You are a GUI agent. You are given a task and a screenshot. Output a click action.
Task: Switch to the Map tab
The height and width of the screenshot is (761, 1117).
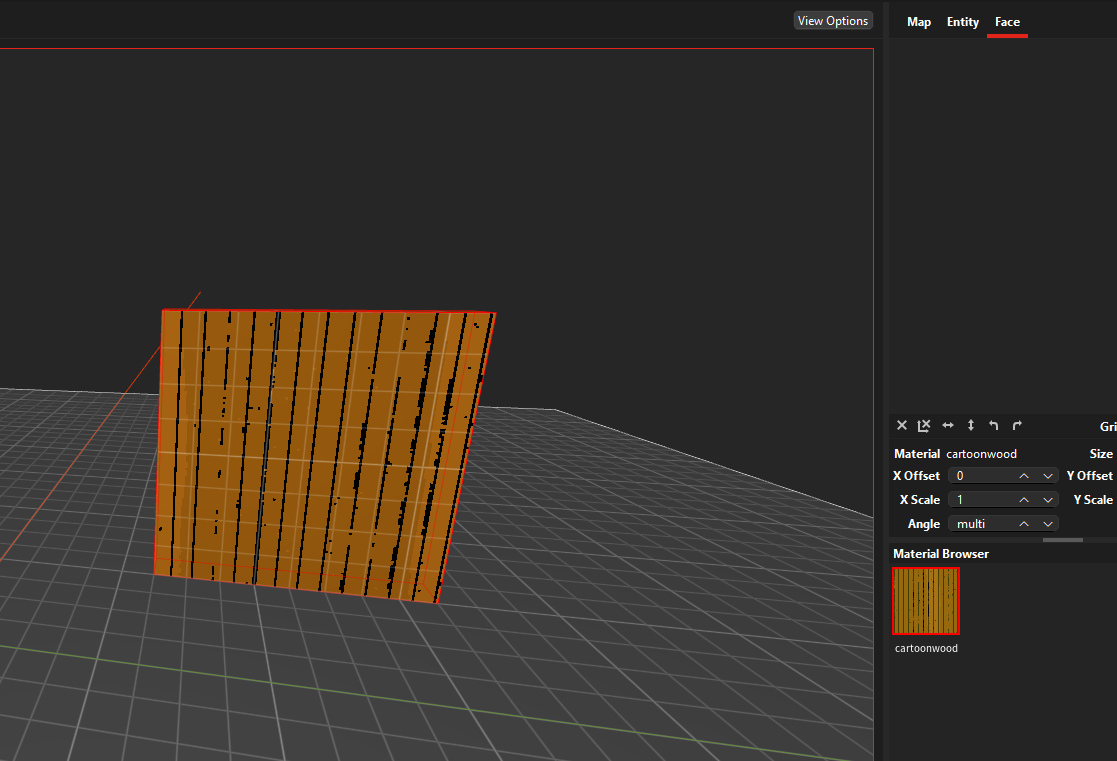coord(918,22)
